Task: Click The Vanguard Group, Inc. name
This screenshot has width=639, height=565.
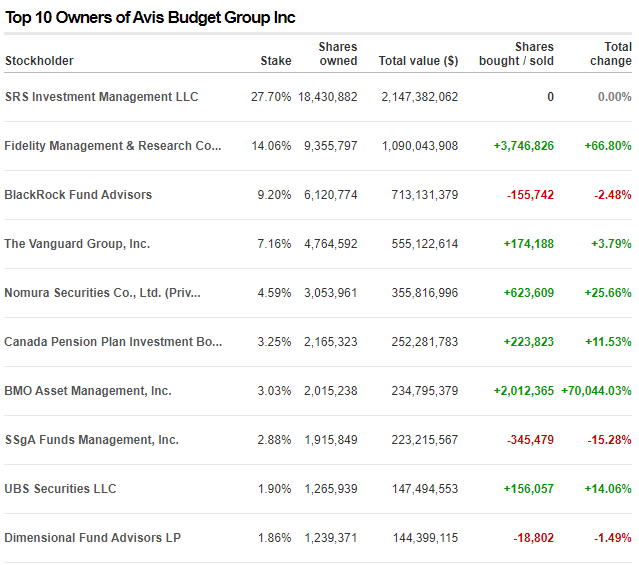Action: point(77,244)
